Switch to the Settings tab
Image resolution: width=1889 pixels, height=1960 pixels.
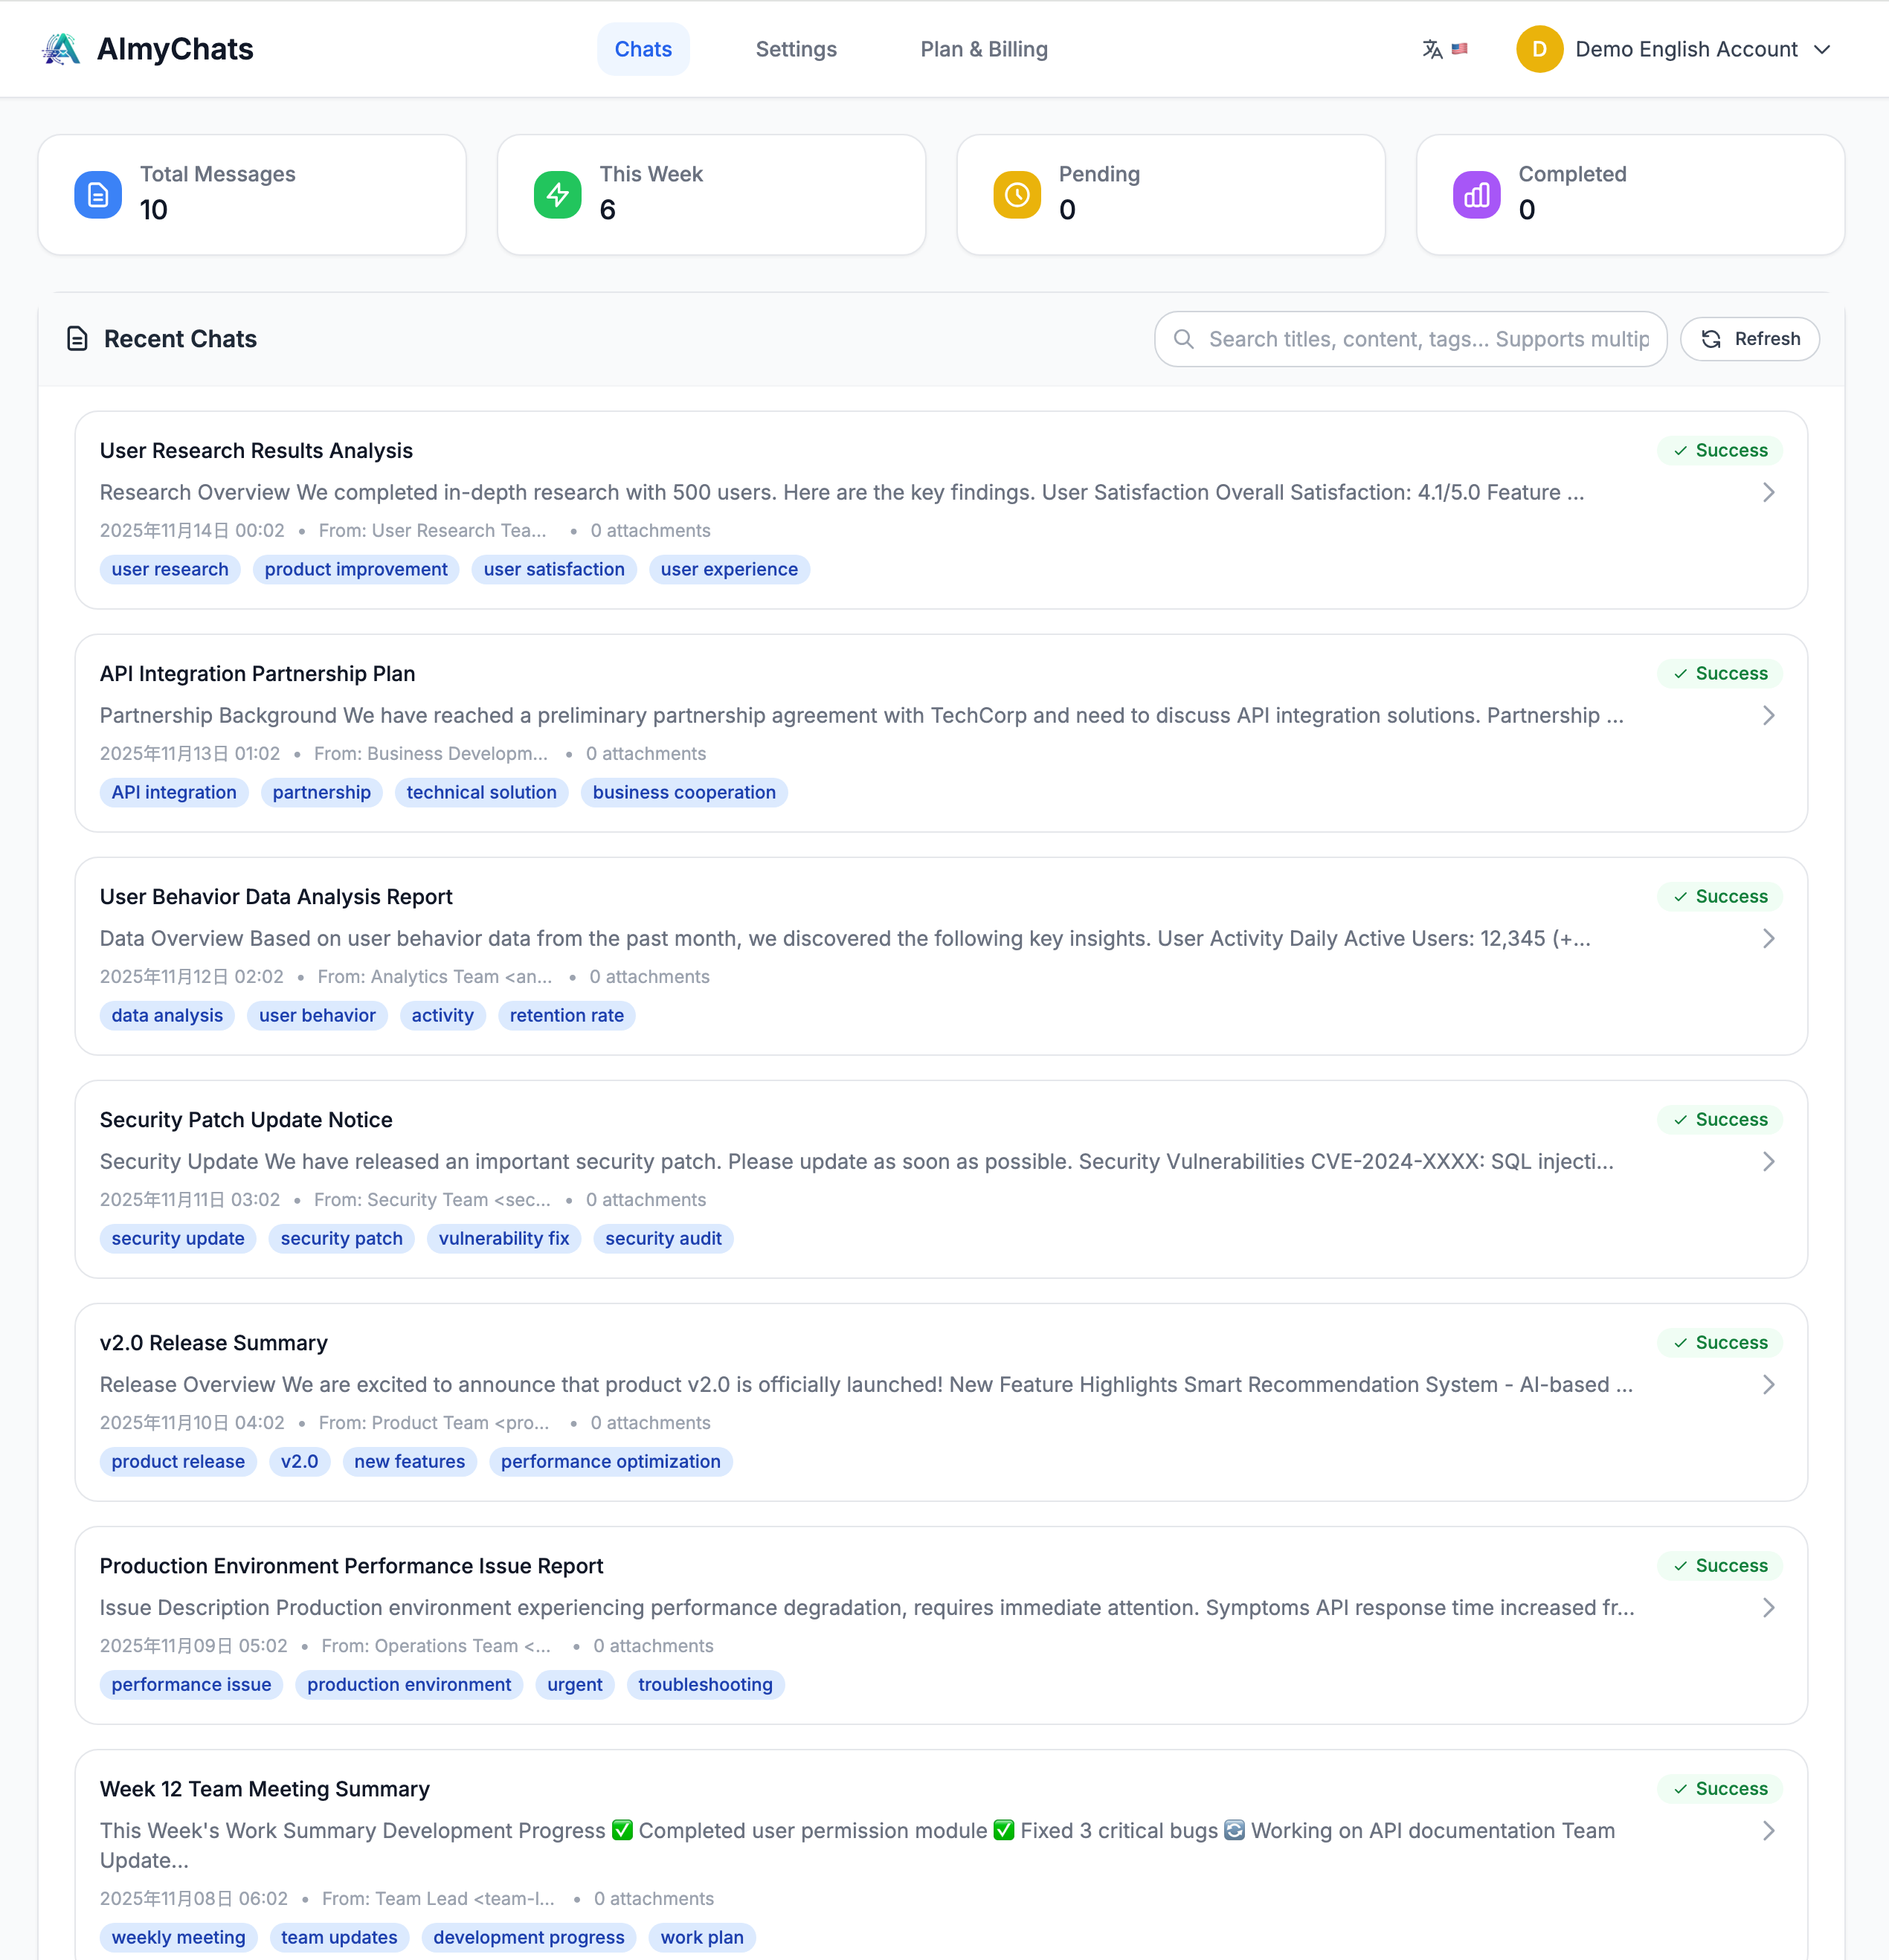point(796,48)
